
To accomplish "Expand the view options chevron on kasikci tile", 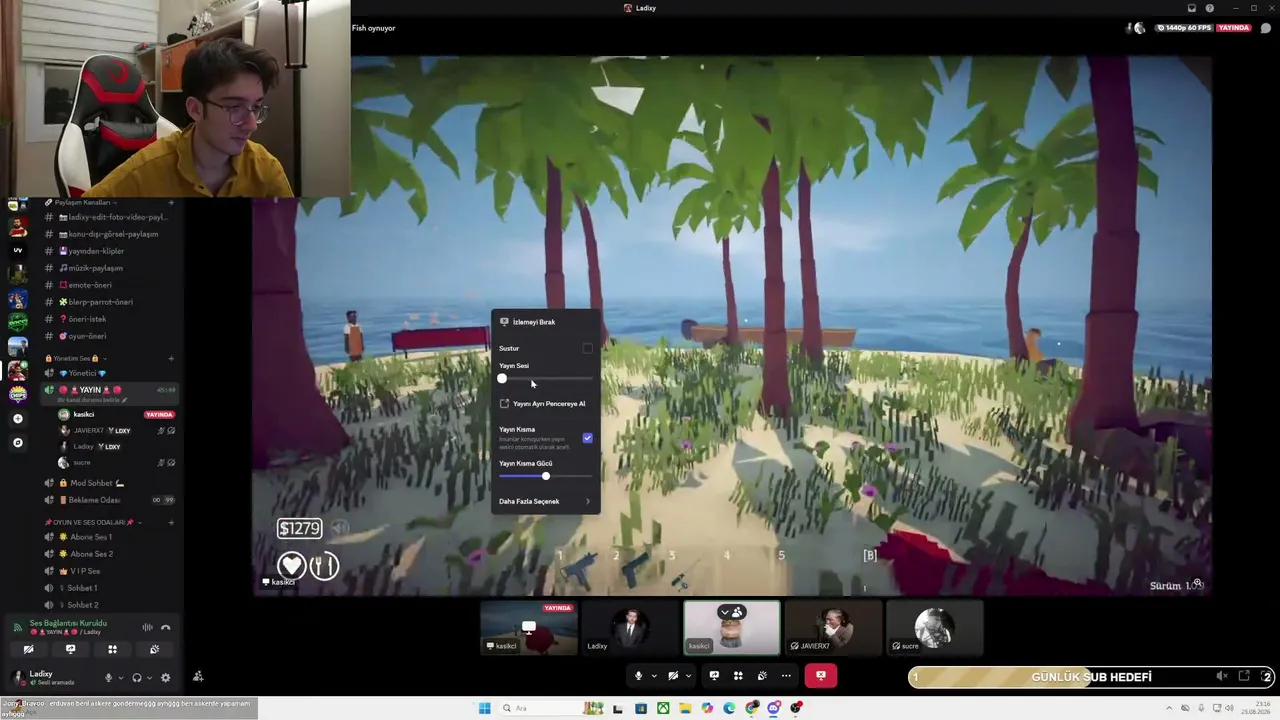I will [724, 612].
